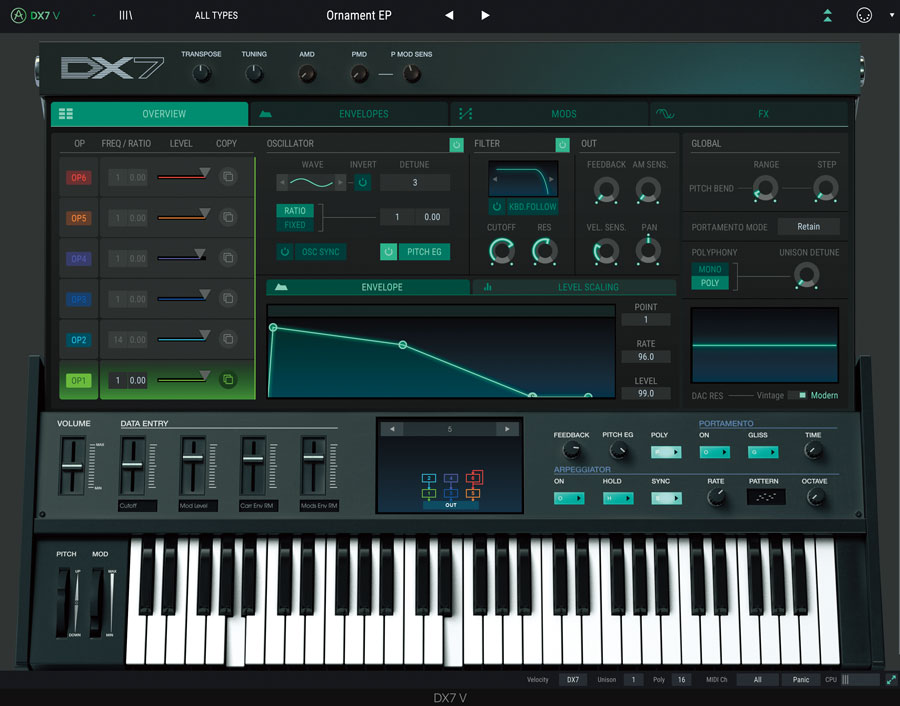
Task: Open the preset browser library icon
Action: [x=126, y=15]
